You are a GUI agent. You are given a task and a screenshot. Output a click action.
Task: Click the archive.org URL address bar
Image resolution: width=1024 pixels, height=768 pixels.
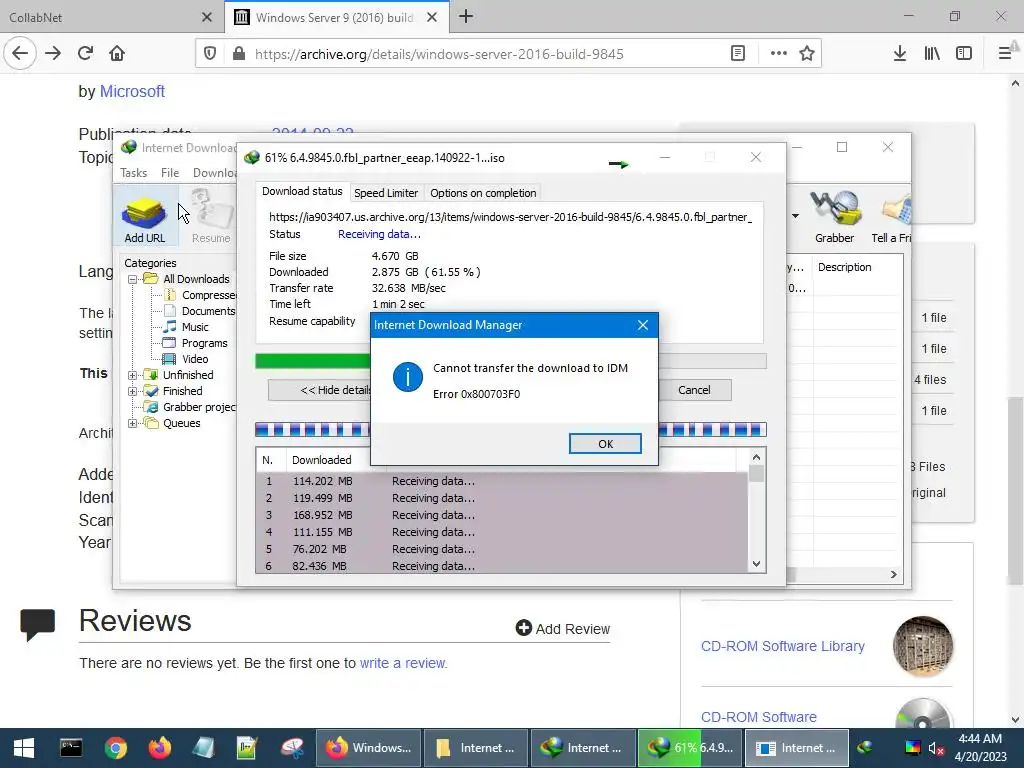[x=439, y=54]
